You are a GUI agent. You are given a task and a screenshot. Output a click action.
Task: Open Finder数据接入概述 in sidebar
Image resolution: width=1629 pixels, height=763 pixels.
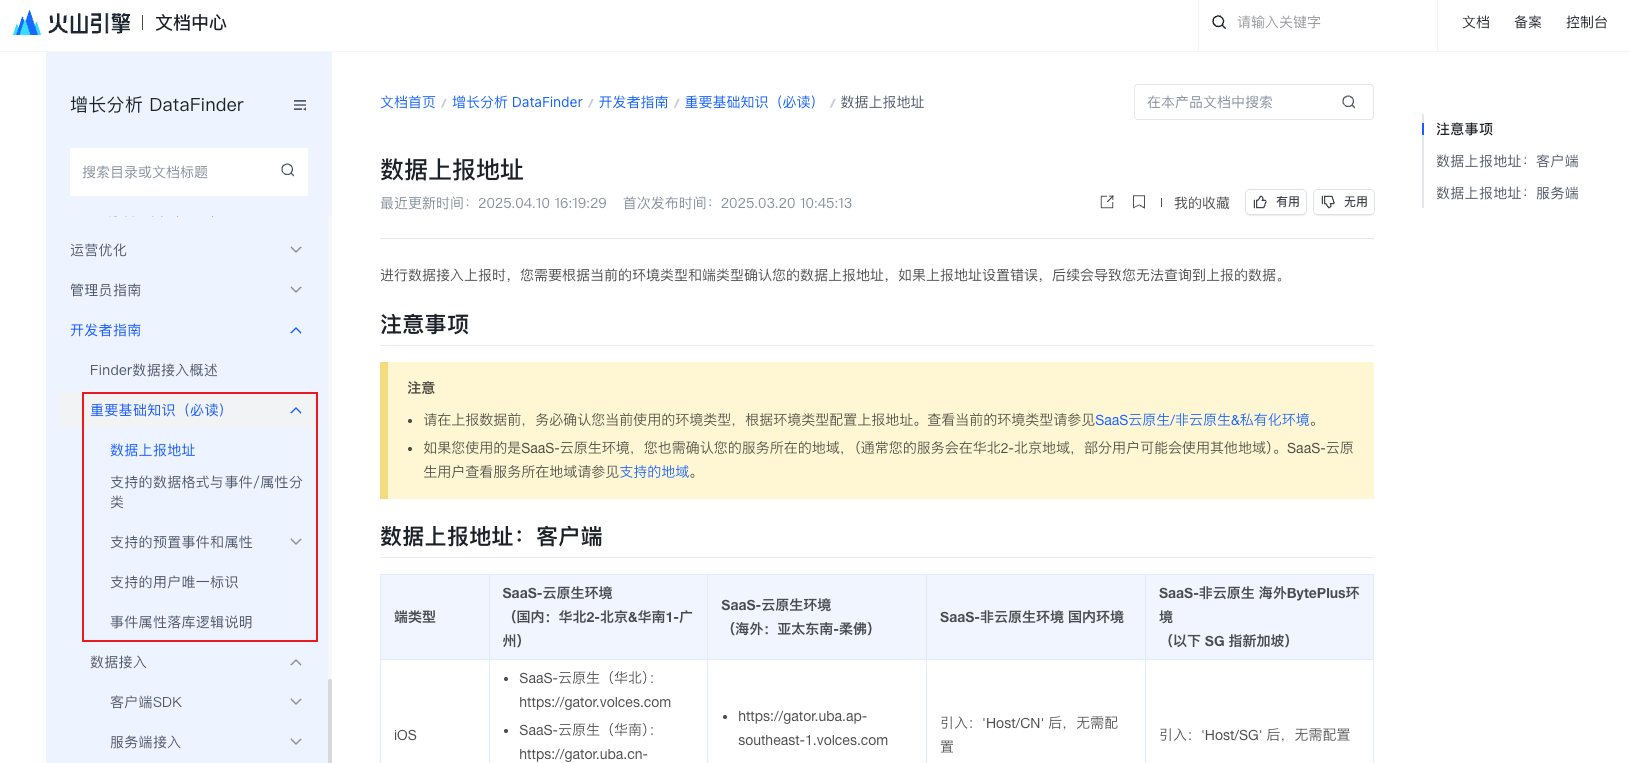click(154, 370)
